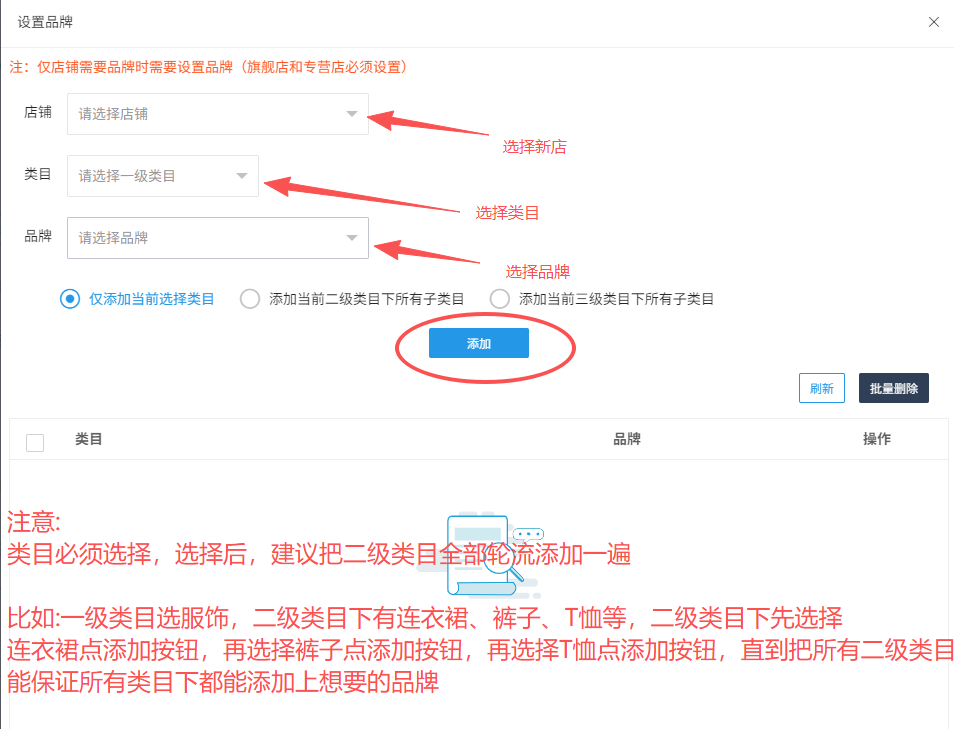Open the 请选择店铺 dropdown
This screenshot has height=729, width=954.
click(x=218, y=114)
